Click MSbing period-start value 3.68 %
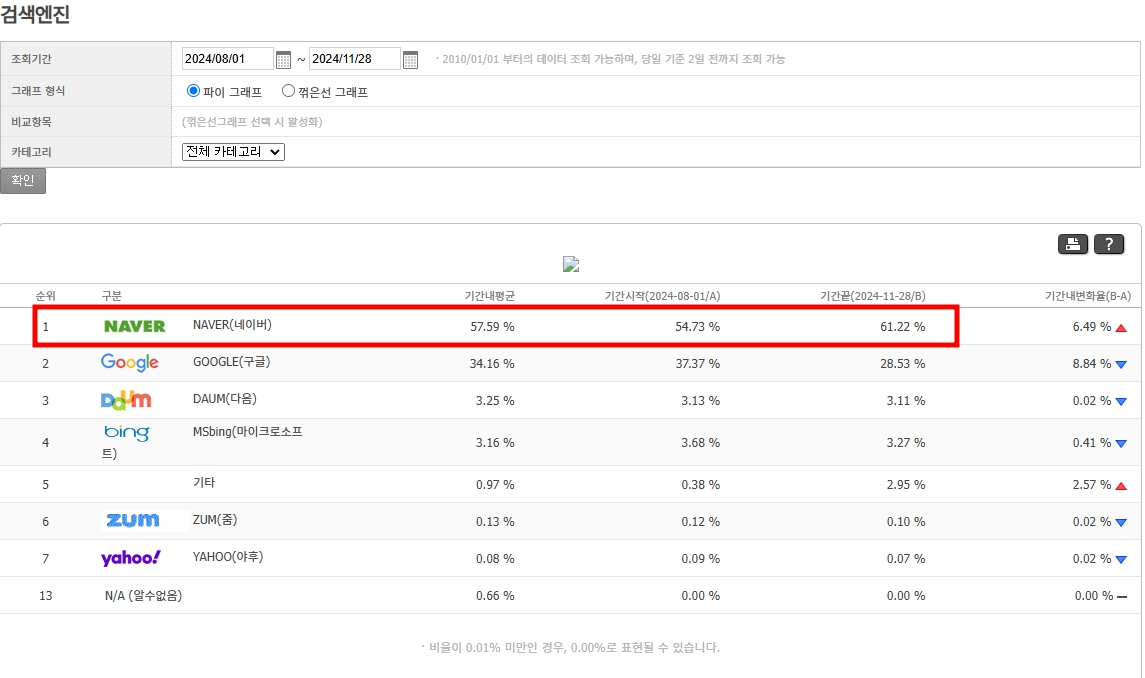Image resolution: width=1145 pixels, height=678 pixels. (700, 443)
